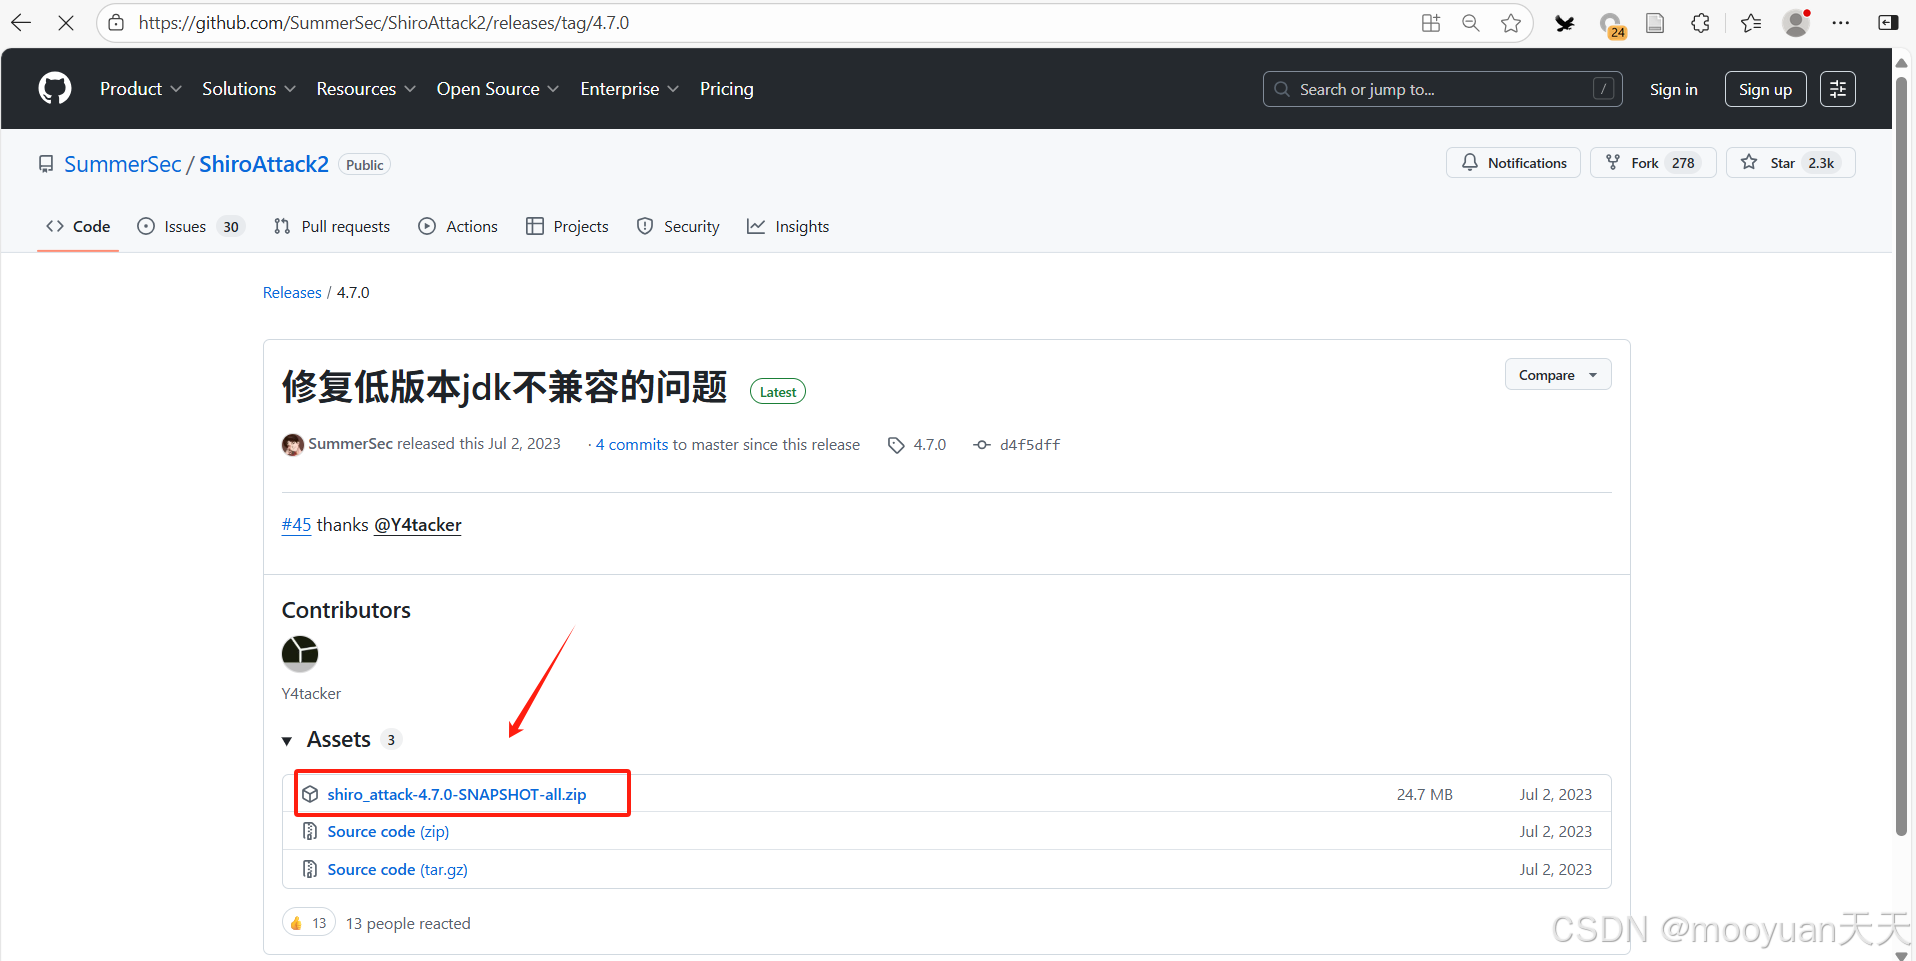Viewport: 1916px width, 961px height.
Task: Expand the Product dropdown menu
Action: point(141,89)
